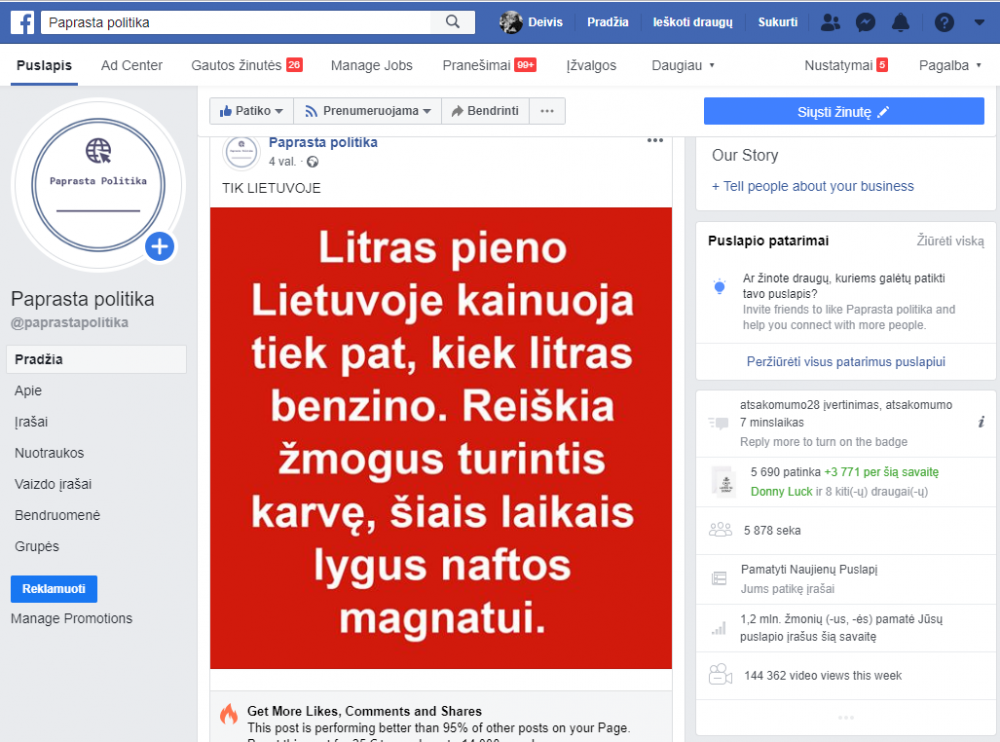Image resolution: width=1000 pixels, height=742 pixels.
Task: Click Sukurti in top bar
Action: click(x=777, y=22)
